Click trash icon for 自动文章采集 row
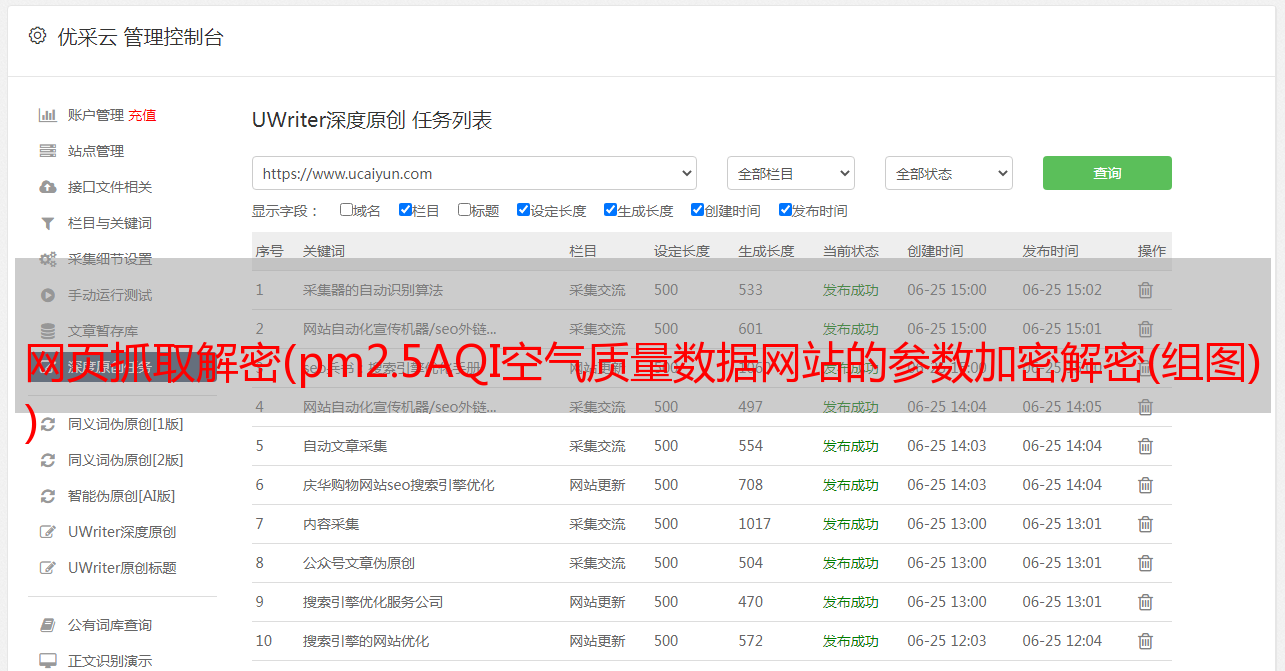Image resolution: width=1285 pixels, height=671 pixels. 1145,446
